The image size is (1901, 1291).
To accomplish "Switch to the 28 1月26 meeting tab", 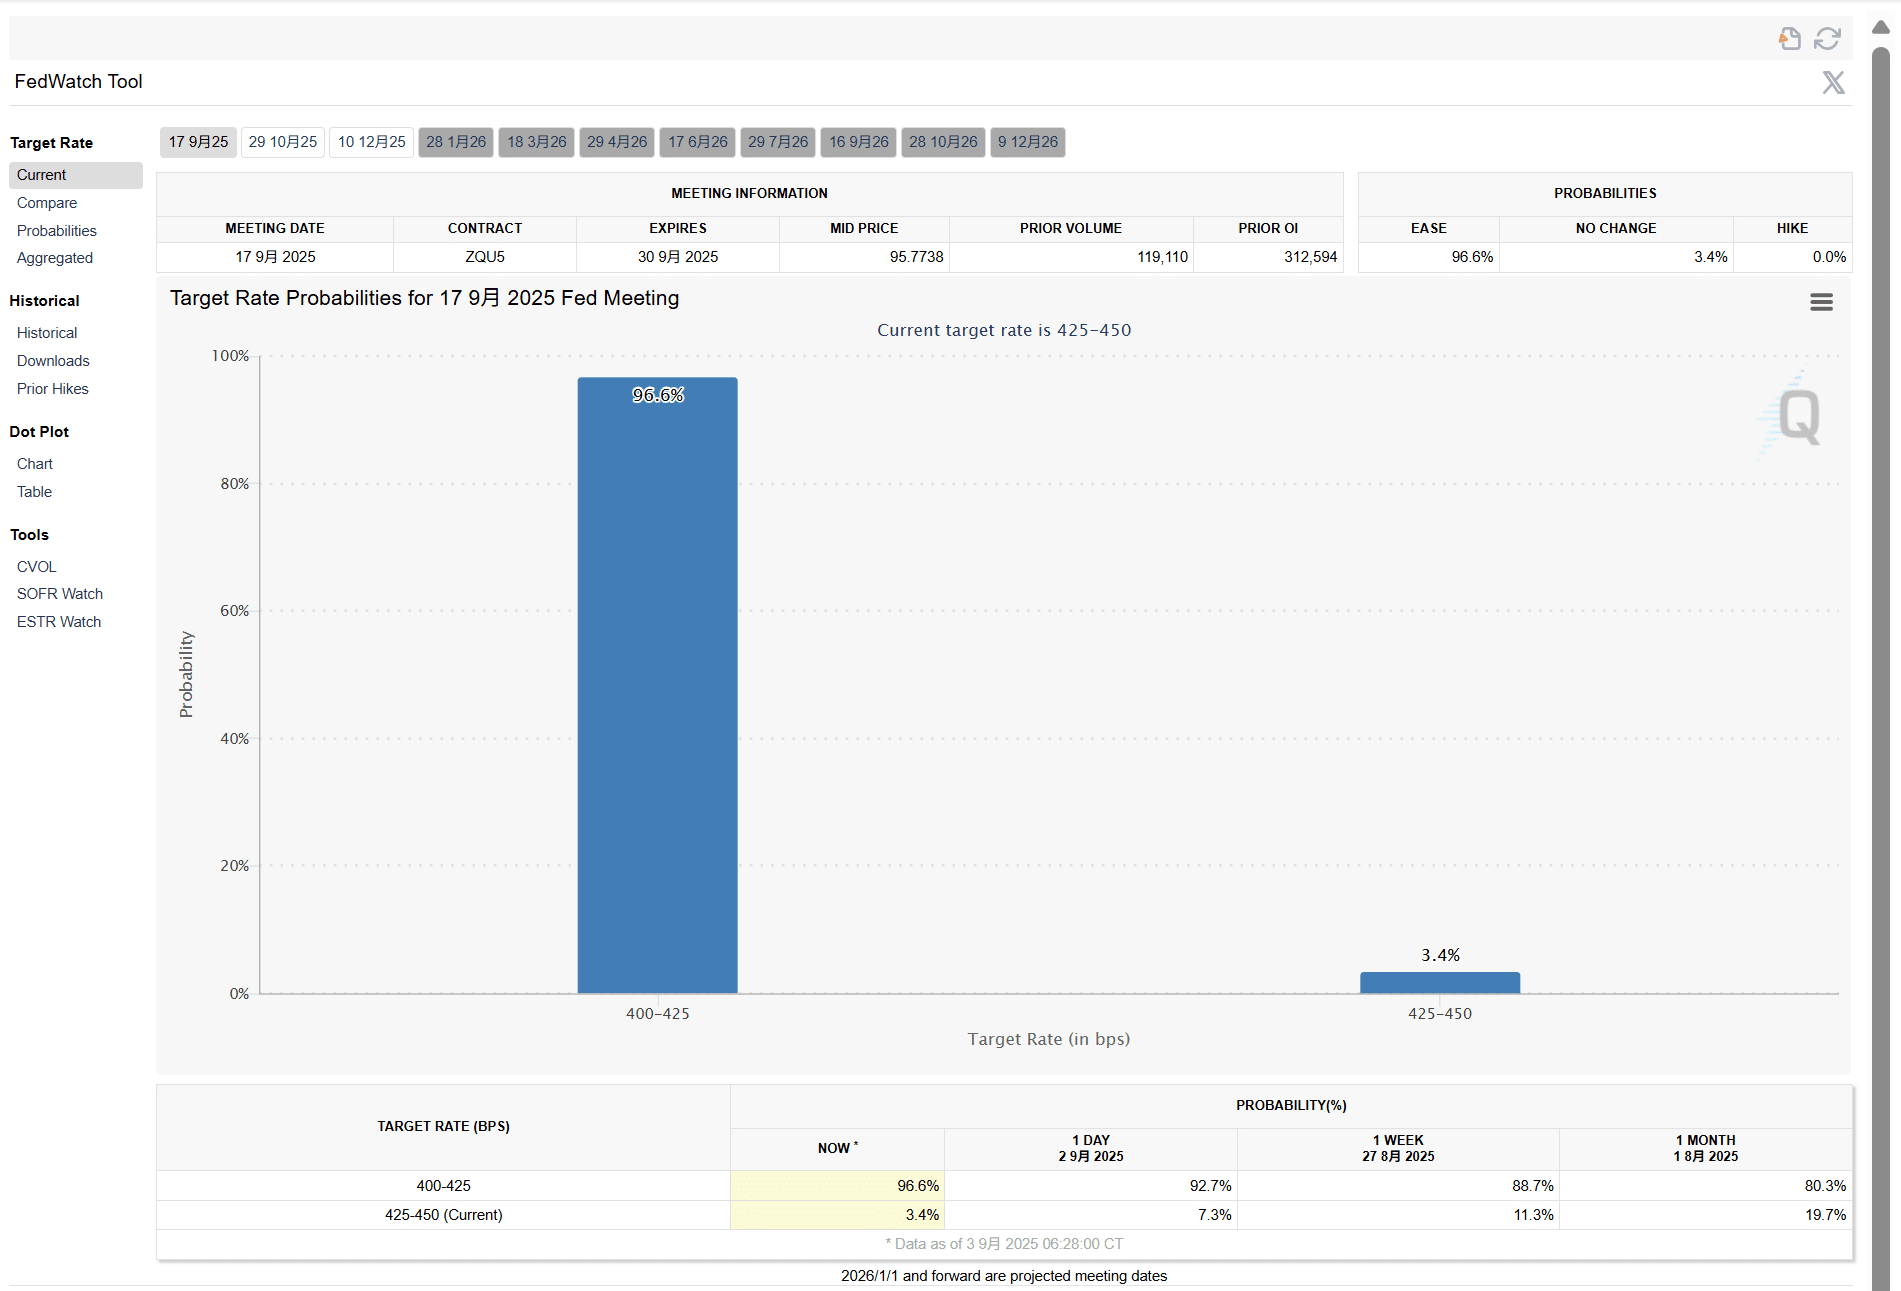I will click(456, 142).
